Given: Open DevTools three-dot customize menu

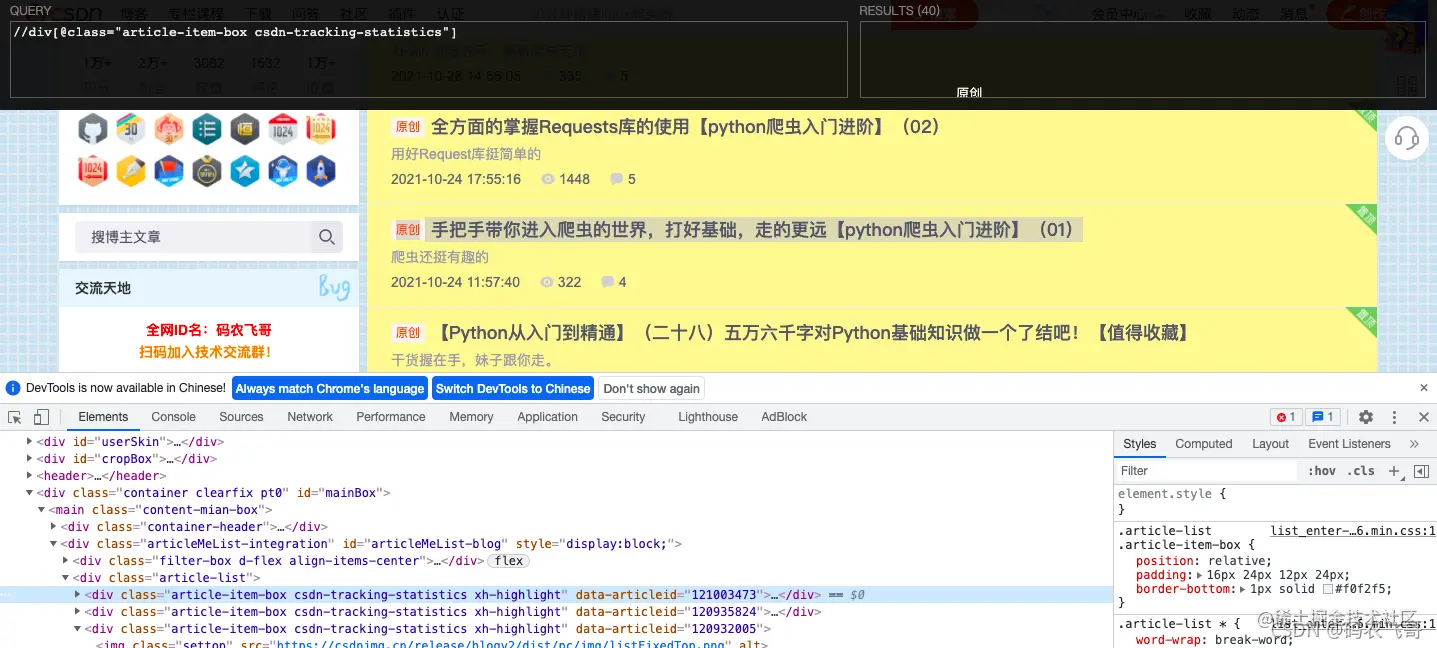Looking at the screenshot, I should click(x=1395, y=417).
